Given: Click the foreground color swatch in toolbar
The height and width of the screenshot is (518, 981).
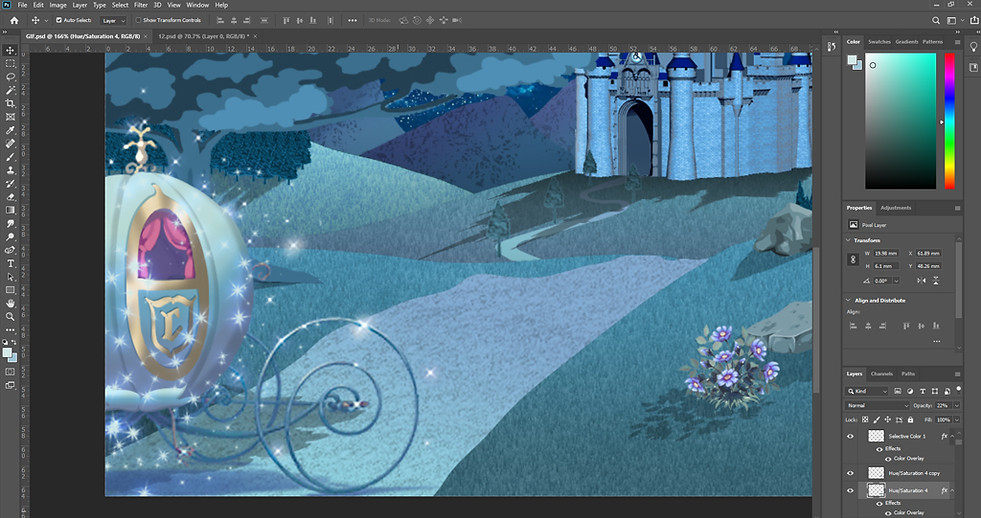Looking at the screenshot, I should click(x=7, y=353).
